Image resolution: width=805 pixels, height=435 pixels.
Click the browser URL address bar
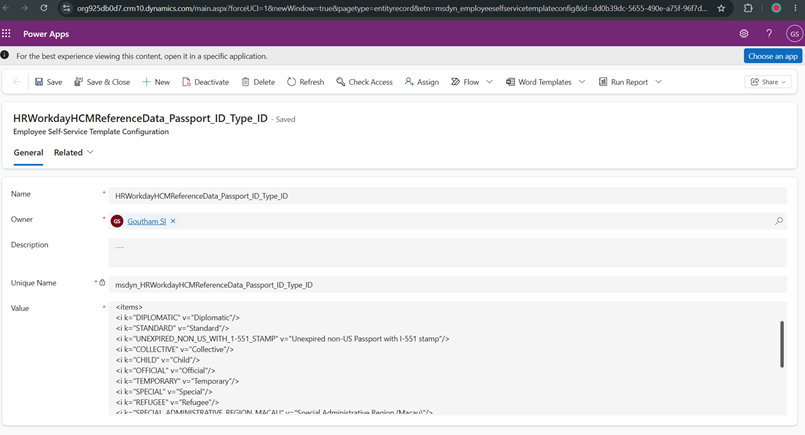coord(392,8)
